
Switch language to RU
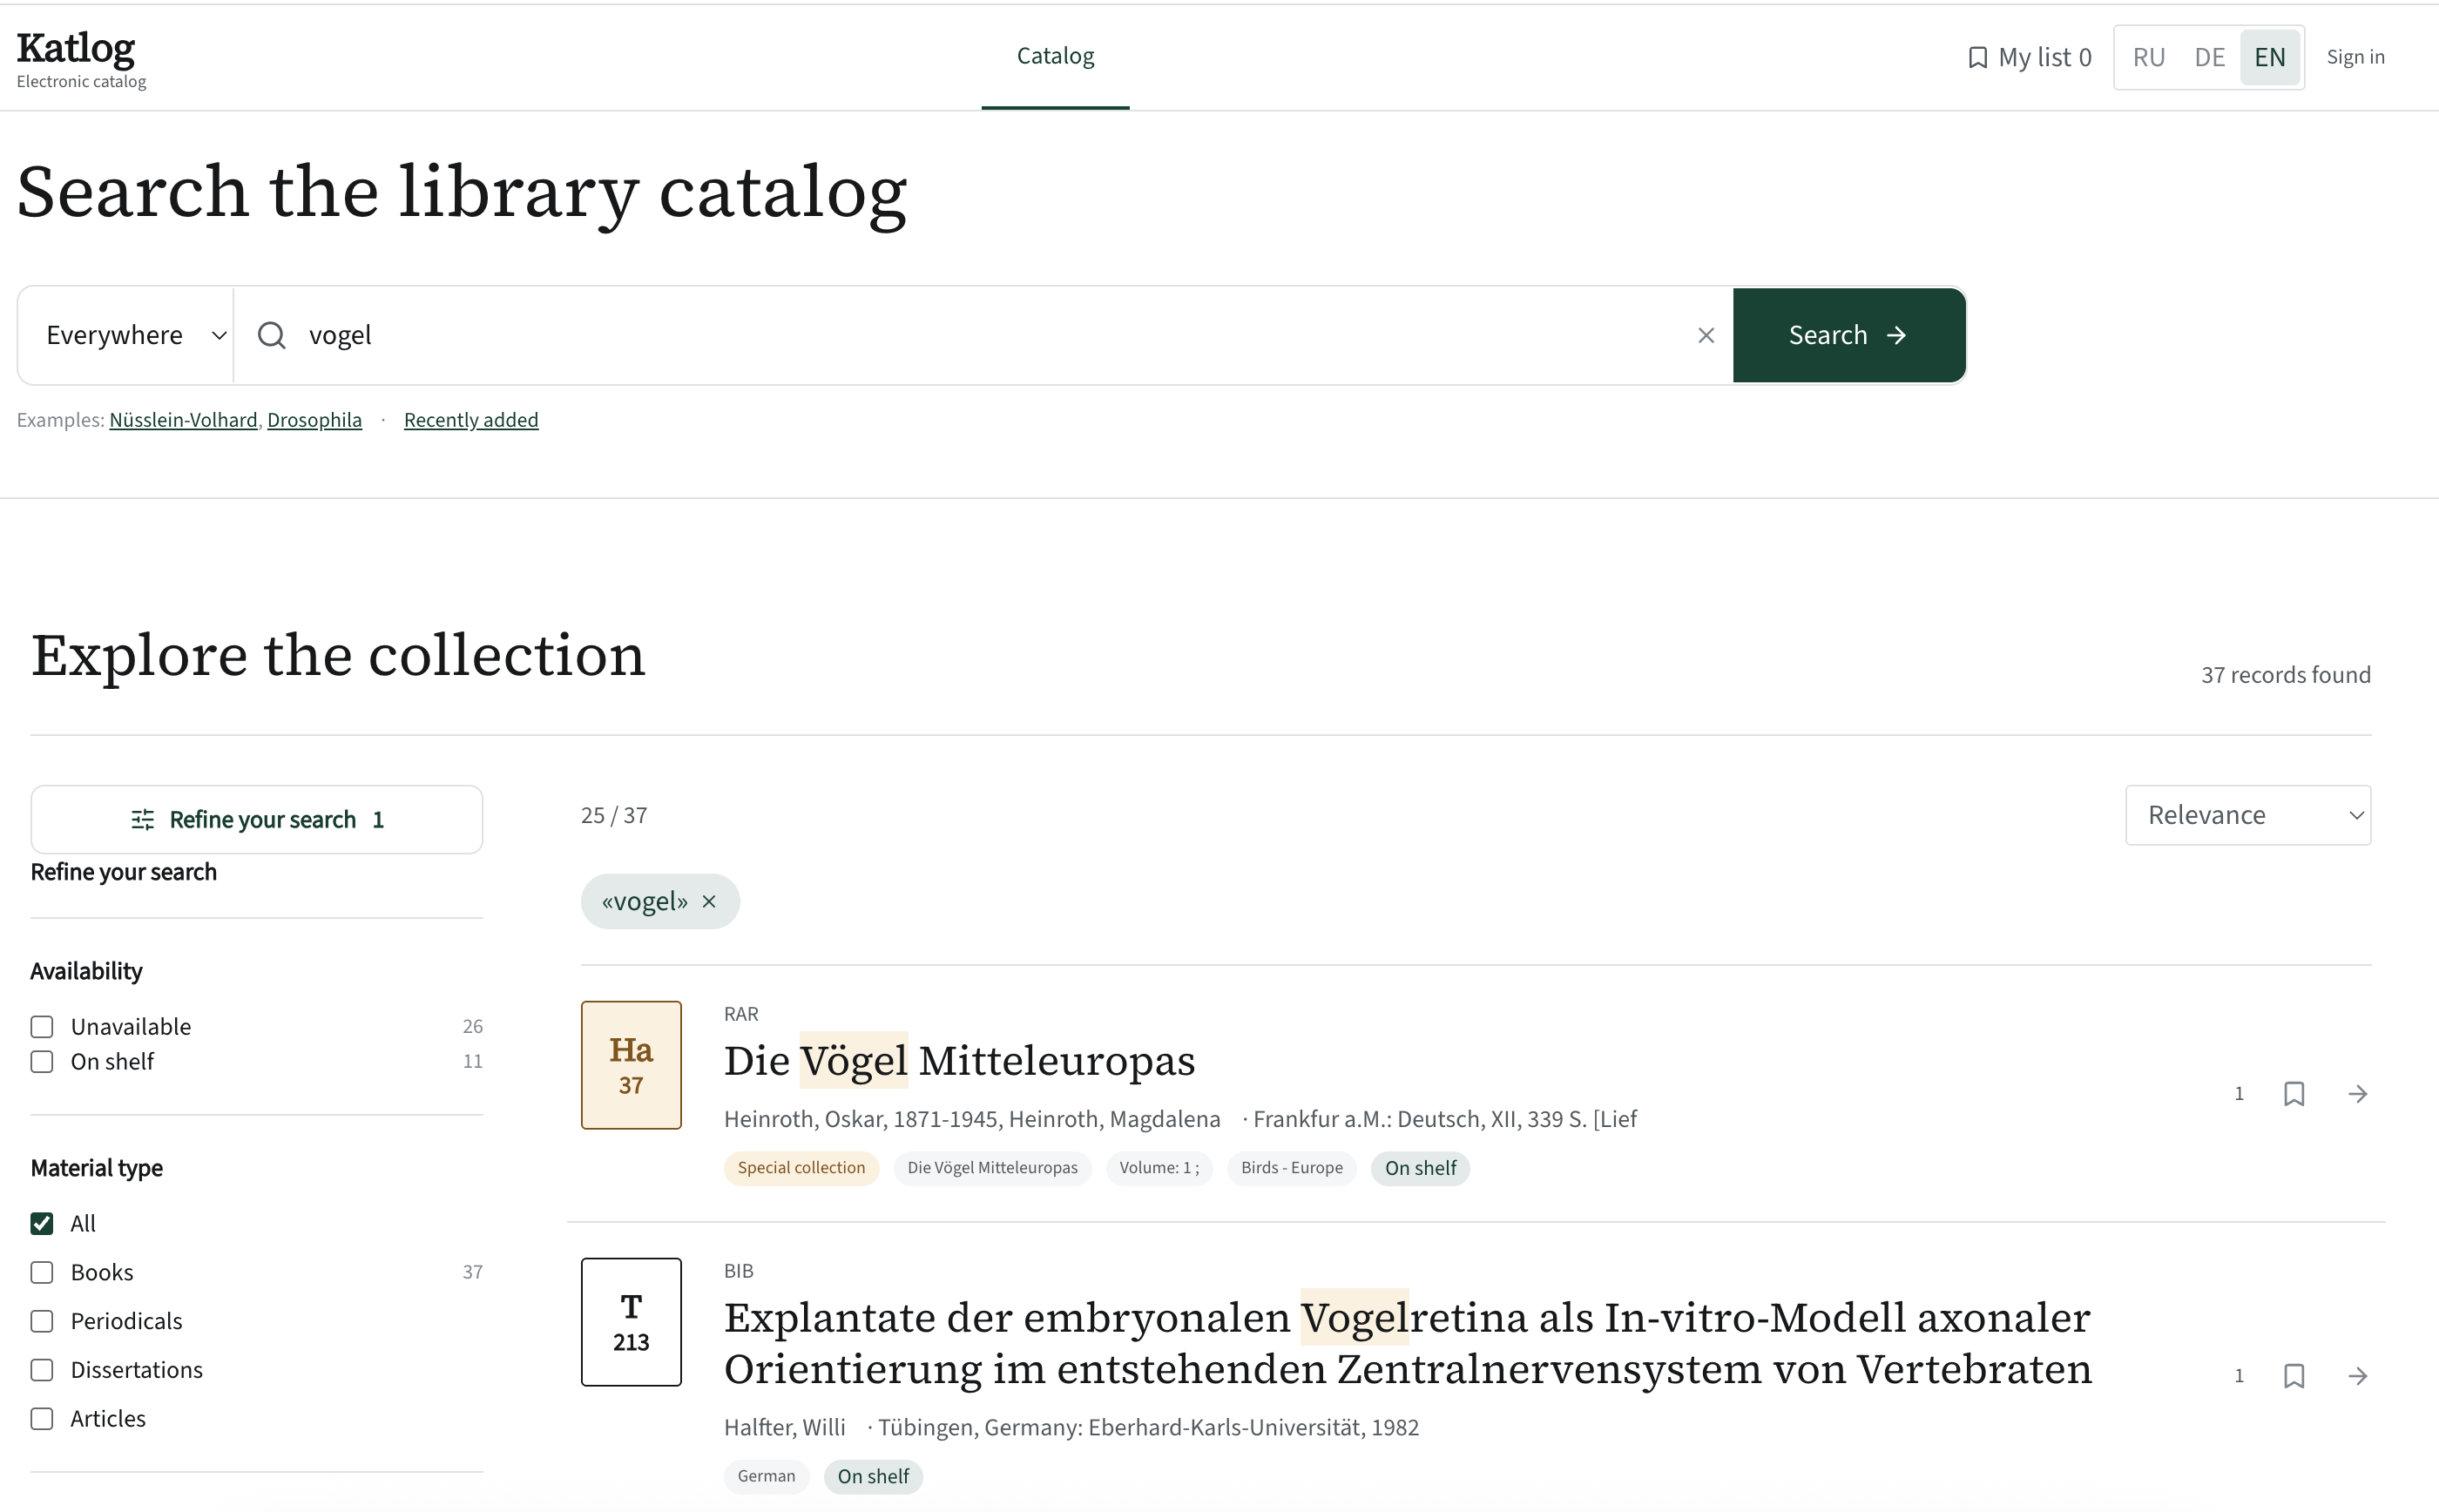click(x=2148, y=58)
